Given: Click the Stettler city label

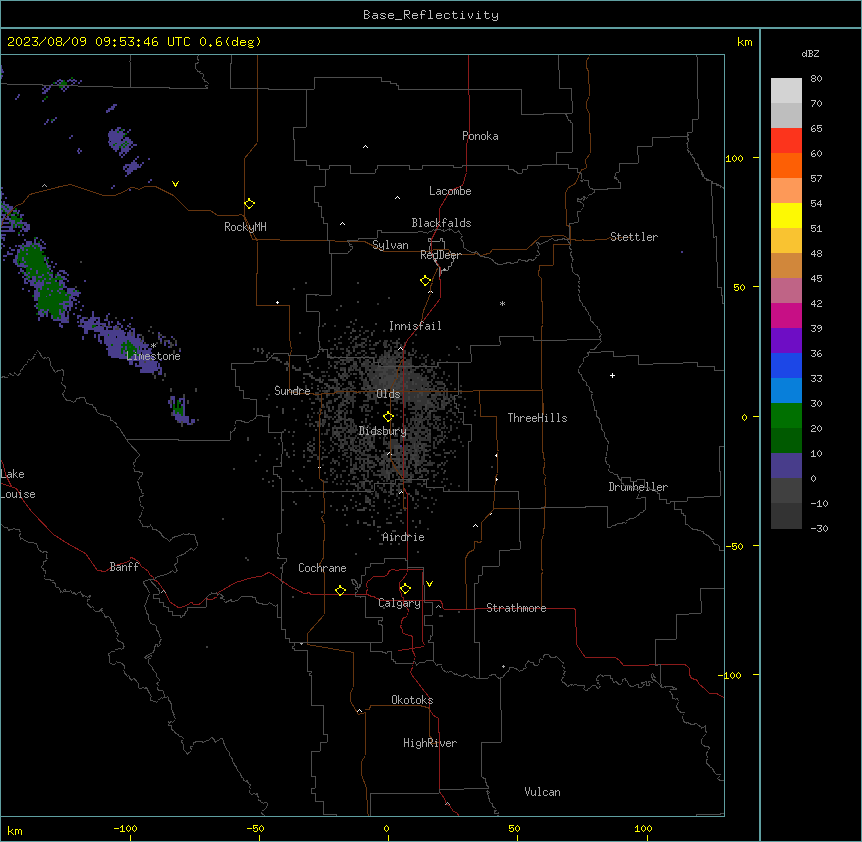Looking at the screenshot, I should tap(634, 237).
